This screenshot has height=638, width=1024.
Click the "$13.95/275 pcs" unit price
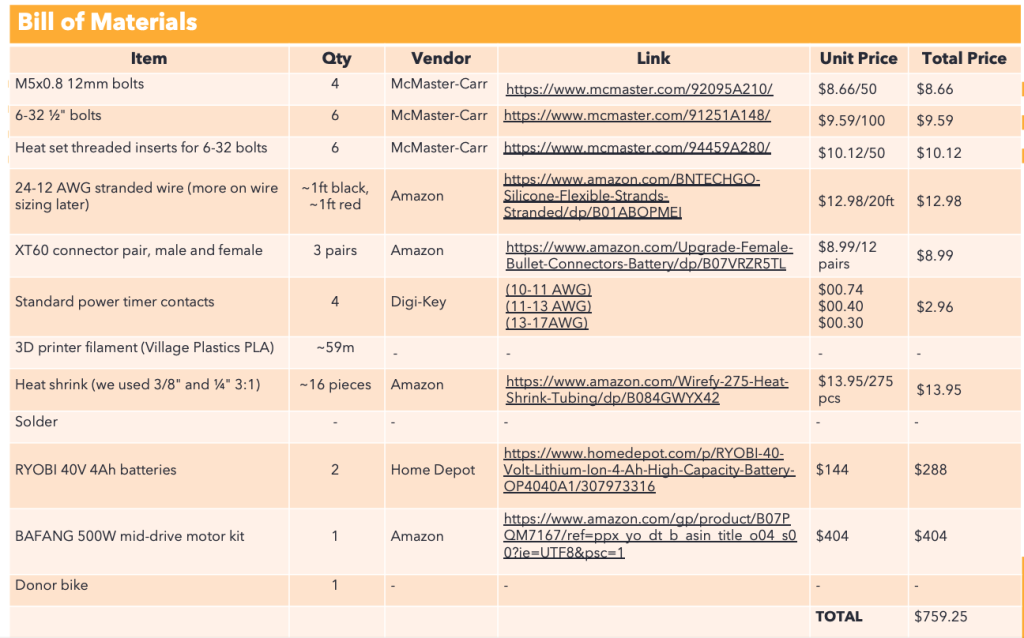tap(856, 390)
